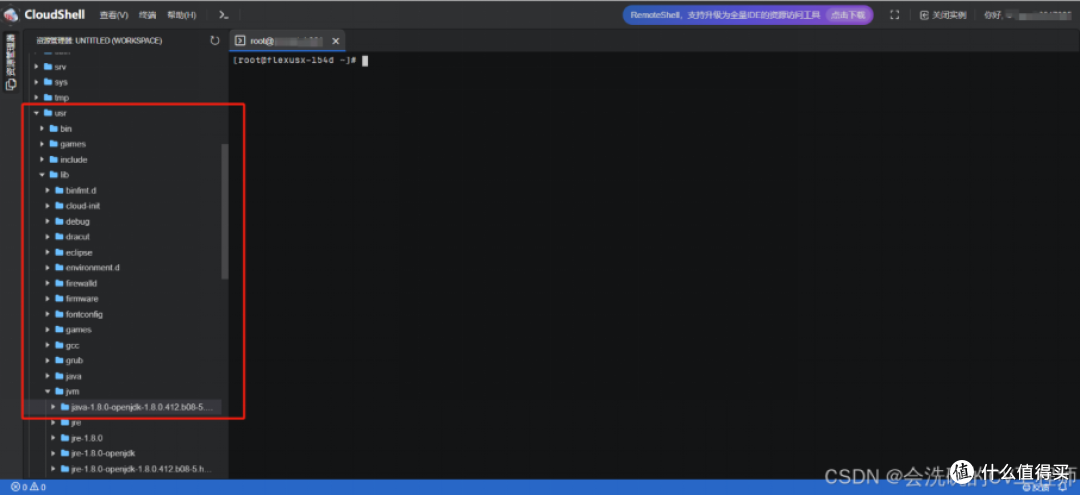Click the RemoteShell banner description text
Viewport: 1080px width, 495px height.
tap(726, 14)
